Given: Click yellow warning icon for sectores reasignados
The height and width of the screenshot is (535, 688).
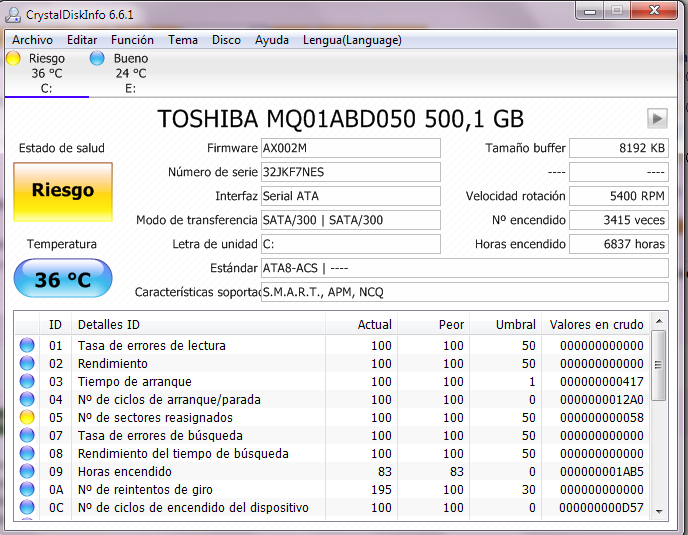Looking at the screenshot, I should (27, 417).
